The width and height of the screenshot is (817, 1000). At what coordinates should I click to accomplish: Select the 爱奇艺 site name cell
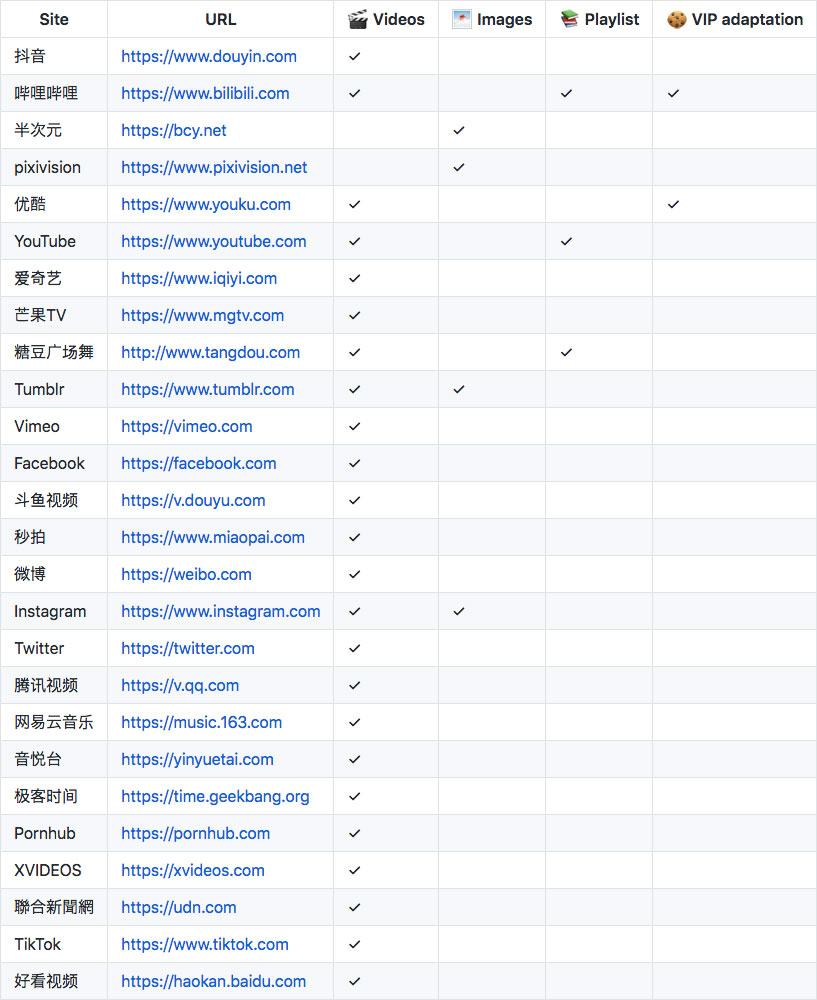click(54, 278)
